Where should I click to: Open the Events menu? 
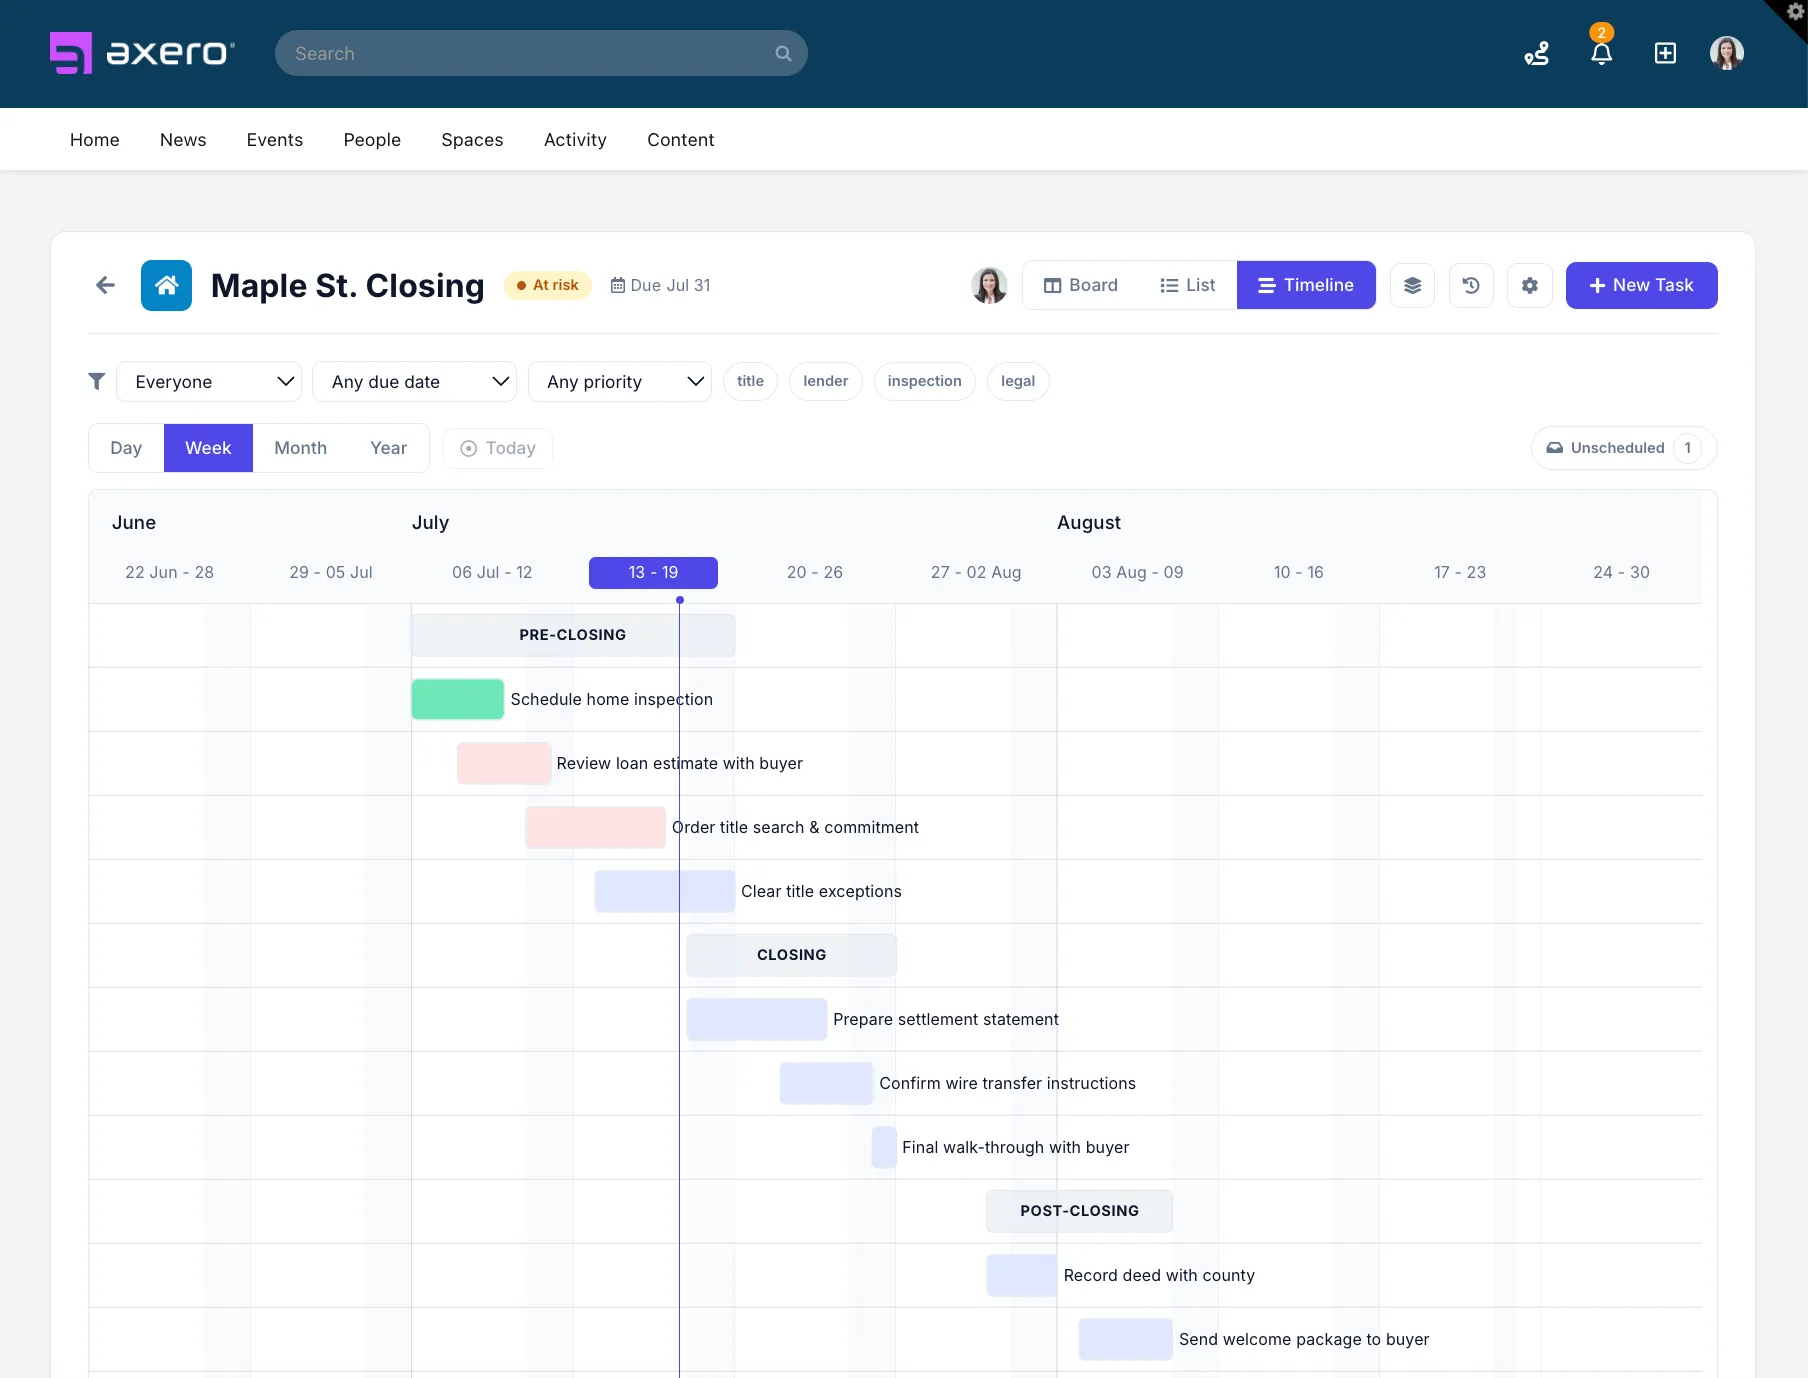point(275,140)
